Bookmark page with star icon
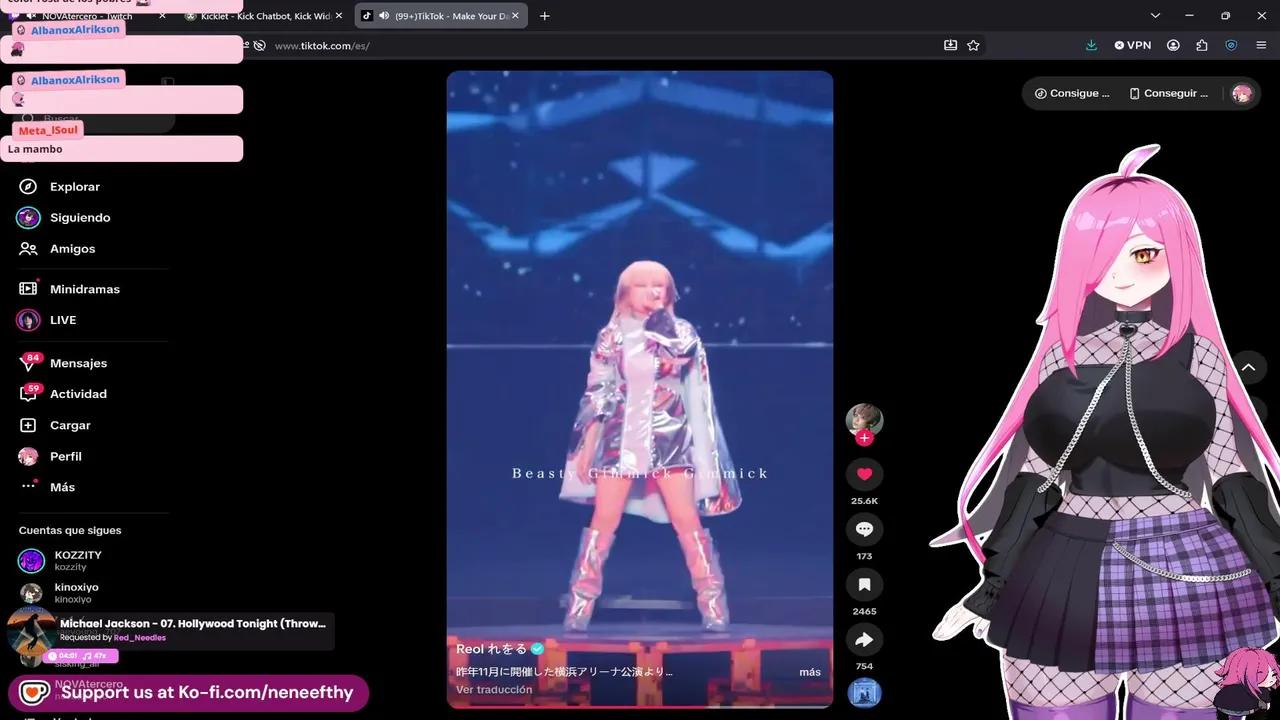 point(973,45)
